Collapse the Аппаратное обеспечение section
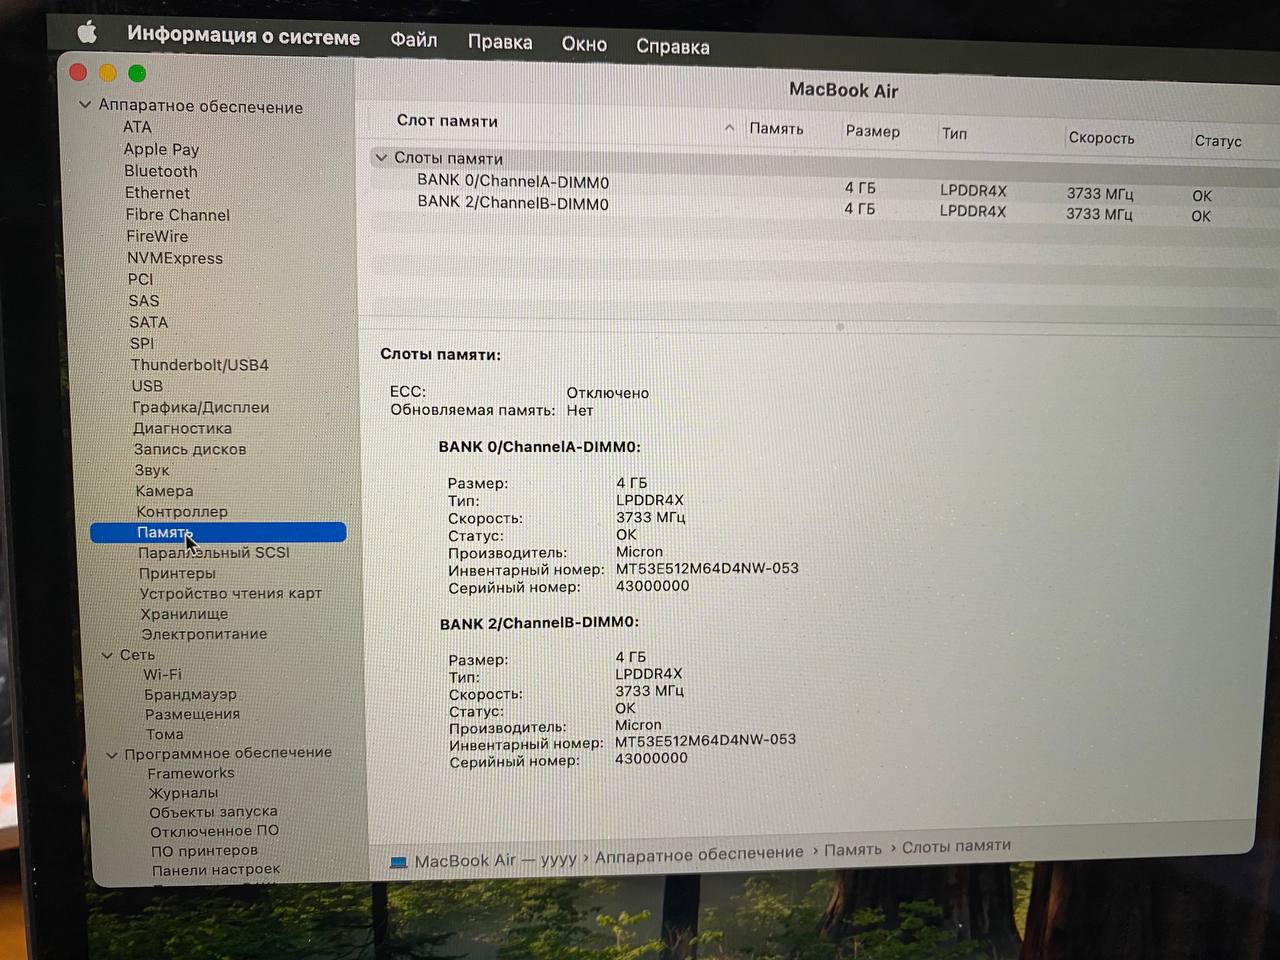This screenshot has height=960, width=1280. (85, 105)
